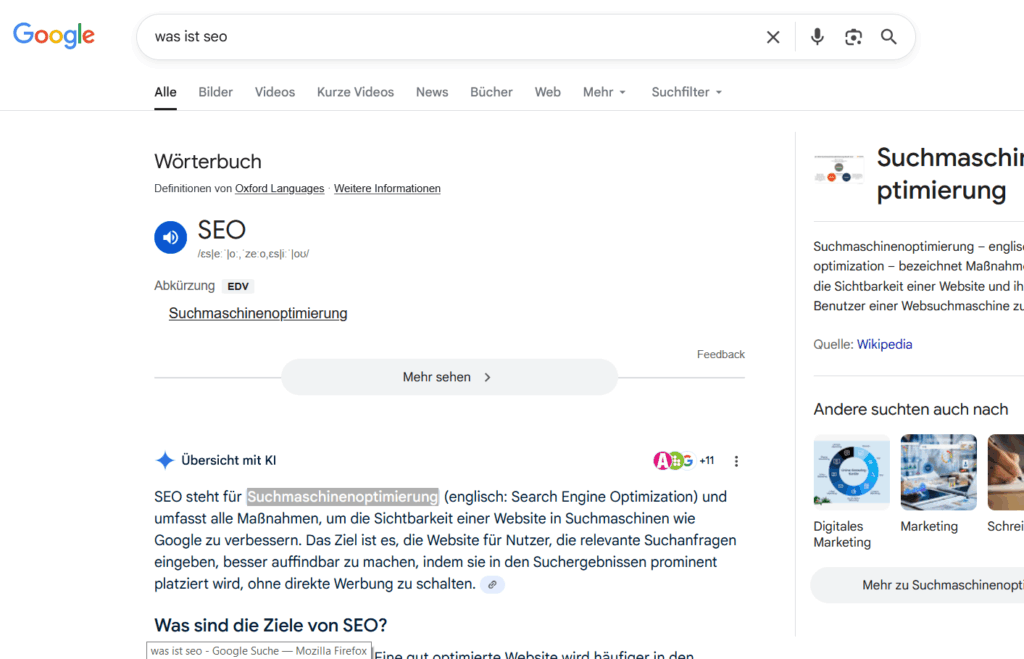Switch to the Bilder tab
This screenshot has height=659, width=1024.
point(215,92)
